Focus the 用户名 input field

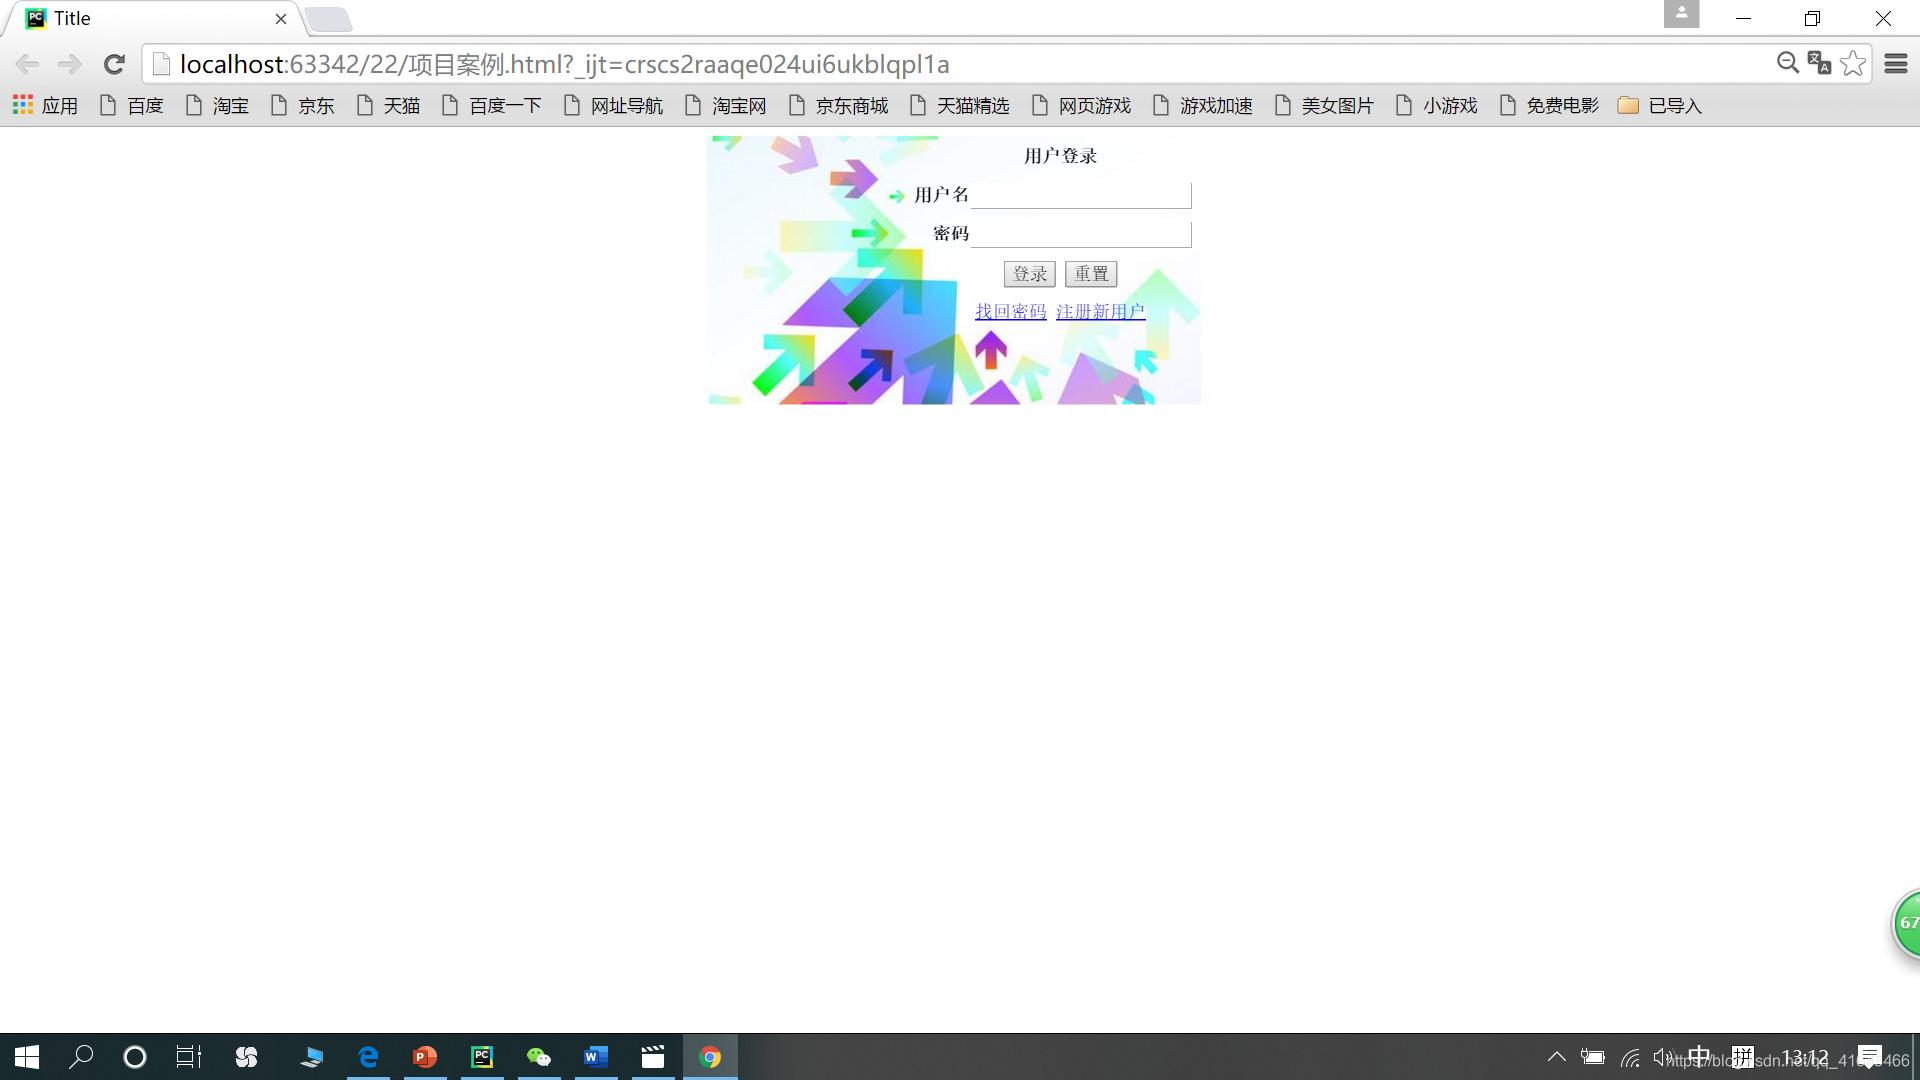(x=1081, y=195)
